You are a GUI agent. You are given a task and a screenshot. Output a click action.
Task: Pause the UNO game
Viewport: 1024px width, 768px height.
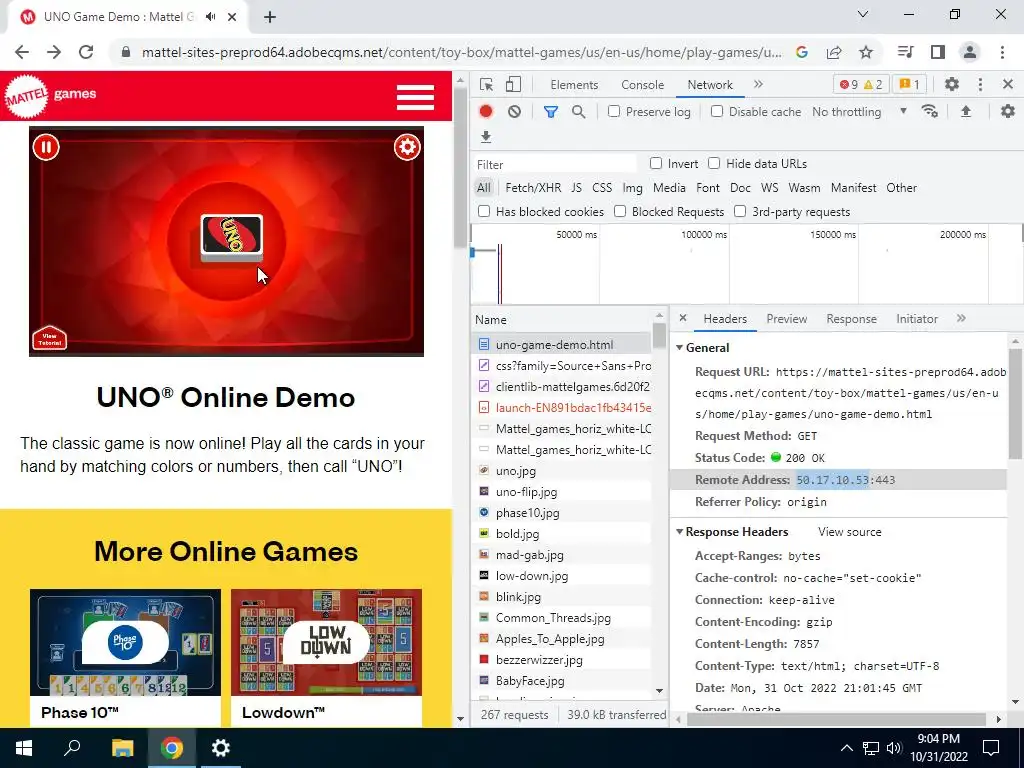46,147
